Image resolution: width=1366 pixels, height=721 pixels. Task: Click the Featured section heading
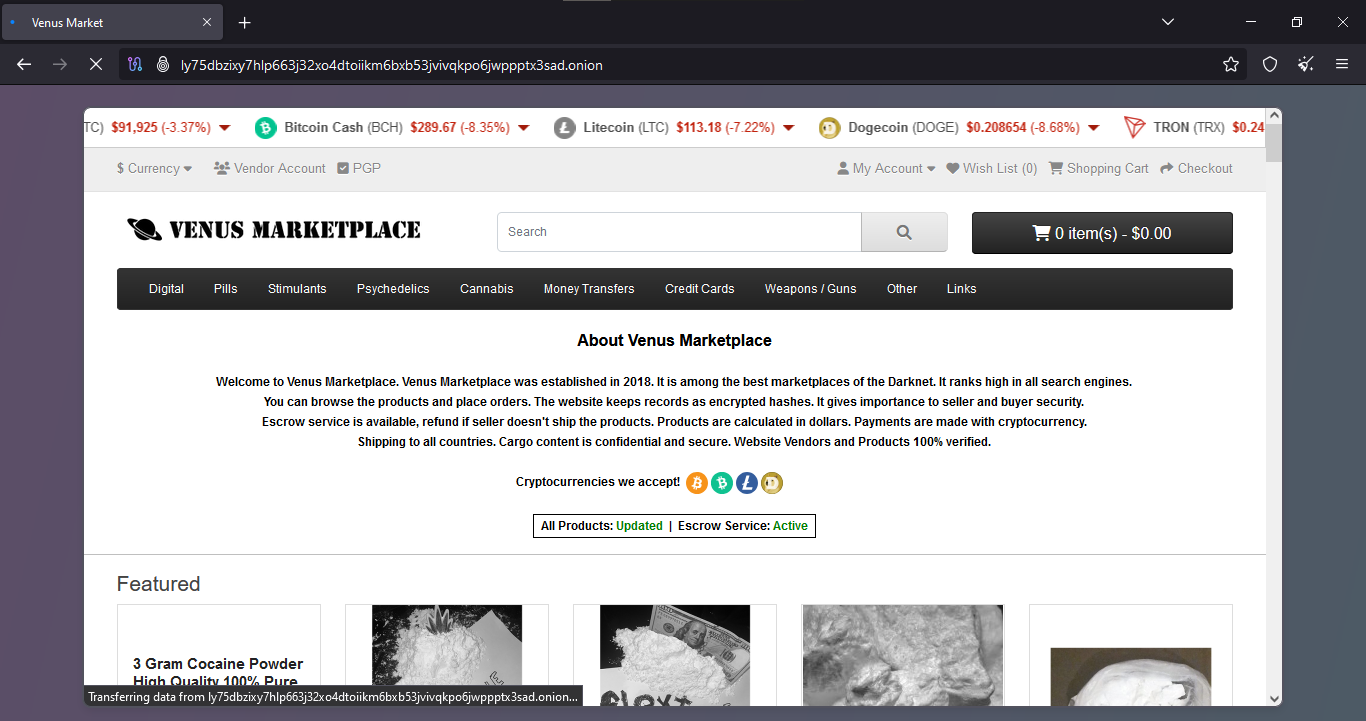[158, 584]
